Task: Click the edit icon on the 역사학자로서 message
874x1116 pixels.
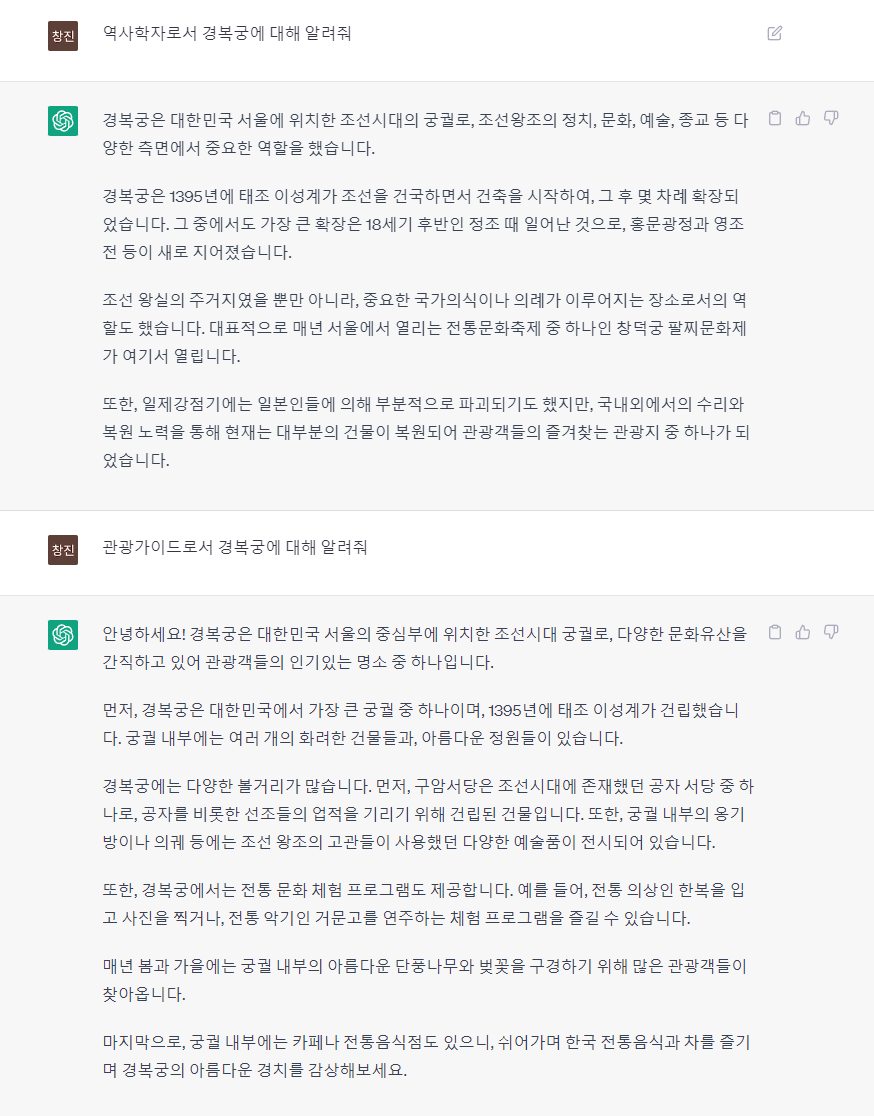Action: pos(774,33)
